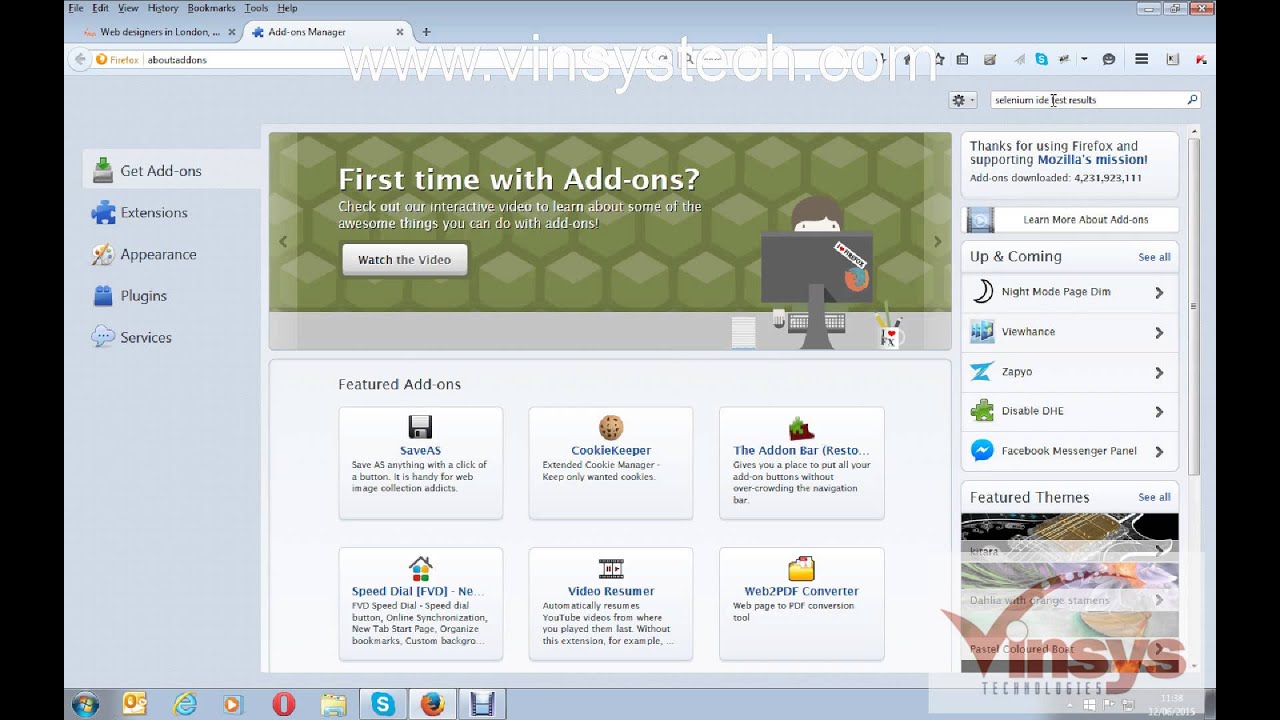The width and height of the screenshot is (1280, 720).
Task: Select the Ixtara theme thumbnail
Action: [1070, 538]
